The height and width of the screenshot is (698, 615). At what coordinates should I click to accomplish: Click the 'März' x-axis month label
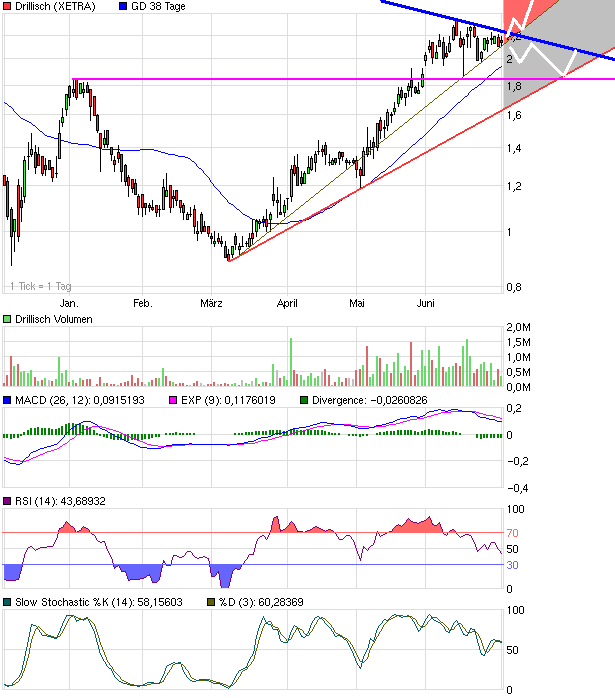[211, 304]
